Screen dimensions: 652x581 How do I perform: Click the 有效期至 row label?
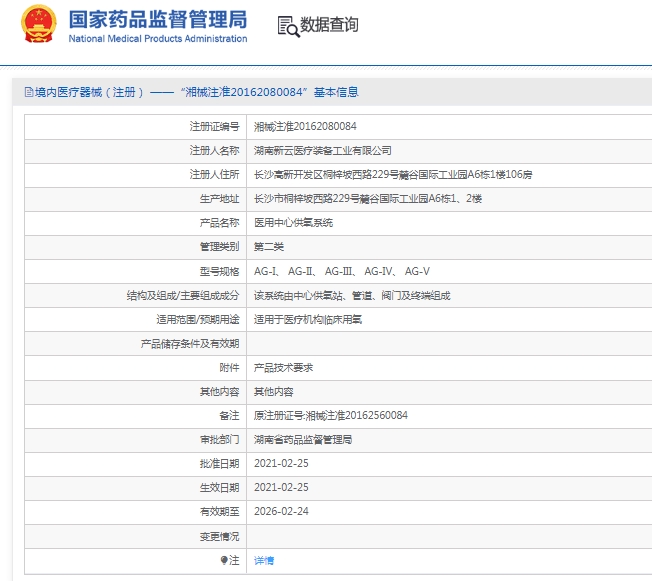tap(220, 512)
